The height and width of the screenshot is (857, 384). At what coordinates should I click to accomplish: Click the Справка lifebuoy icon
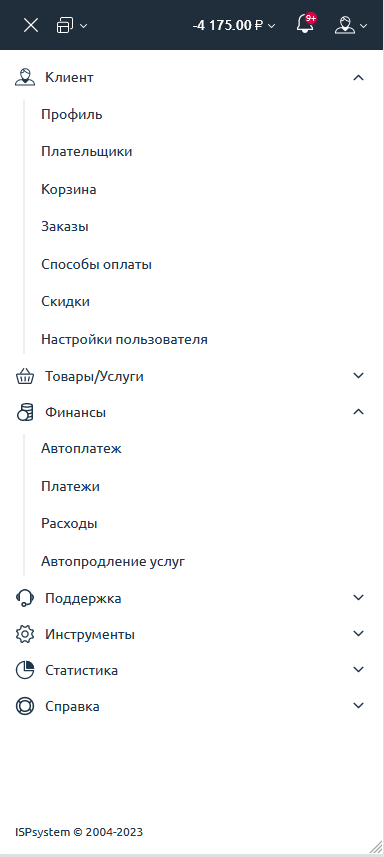pyautogui.click(x=25, y=706)
